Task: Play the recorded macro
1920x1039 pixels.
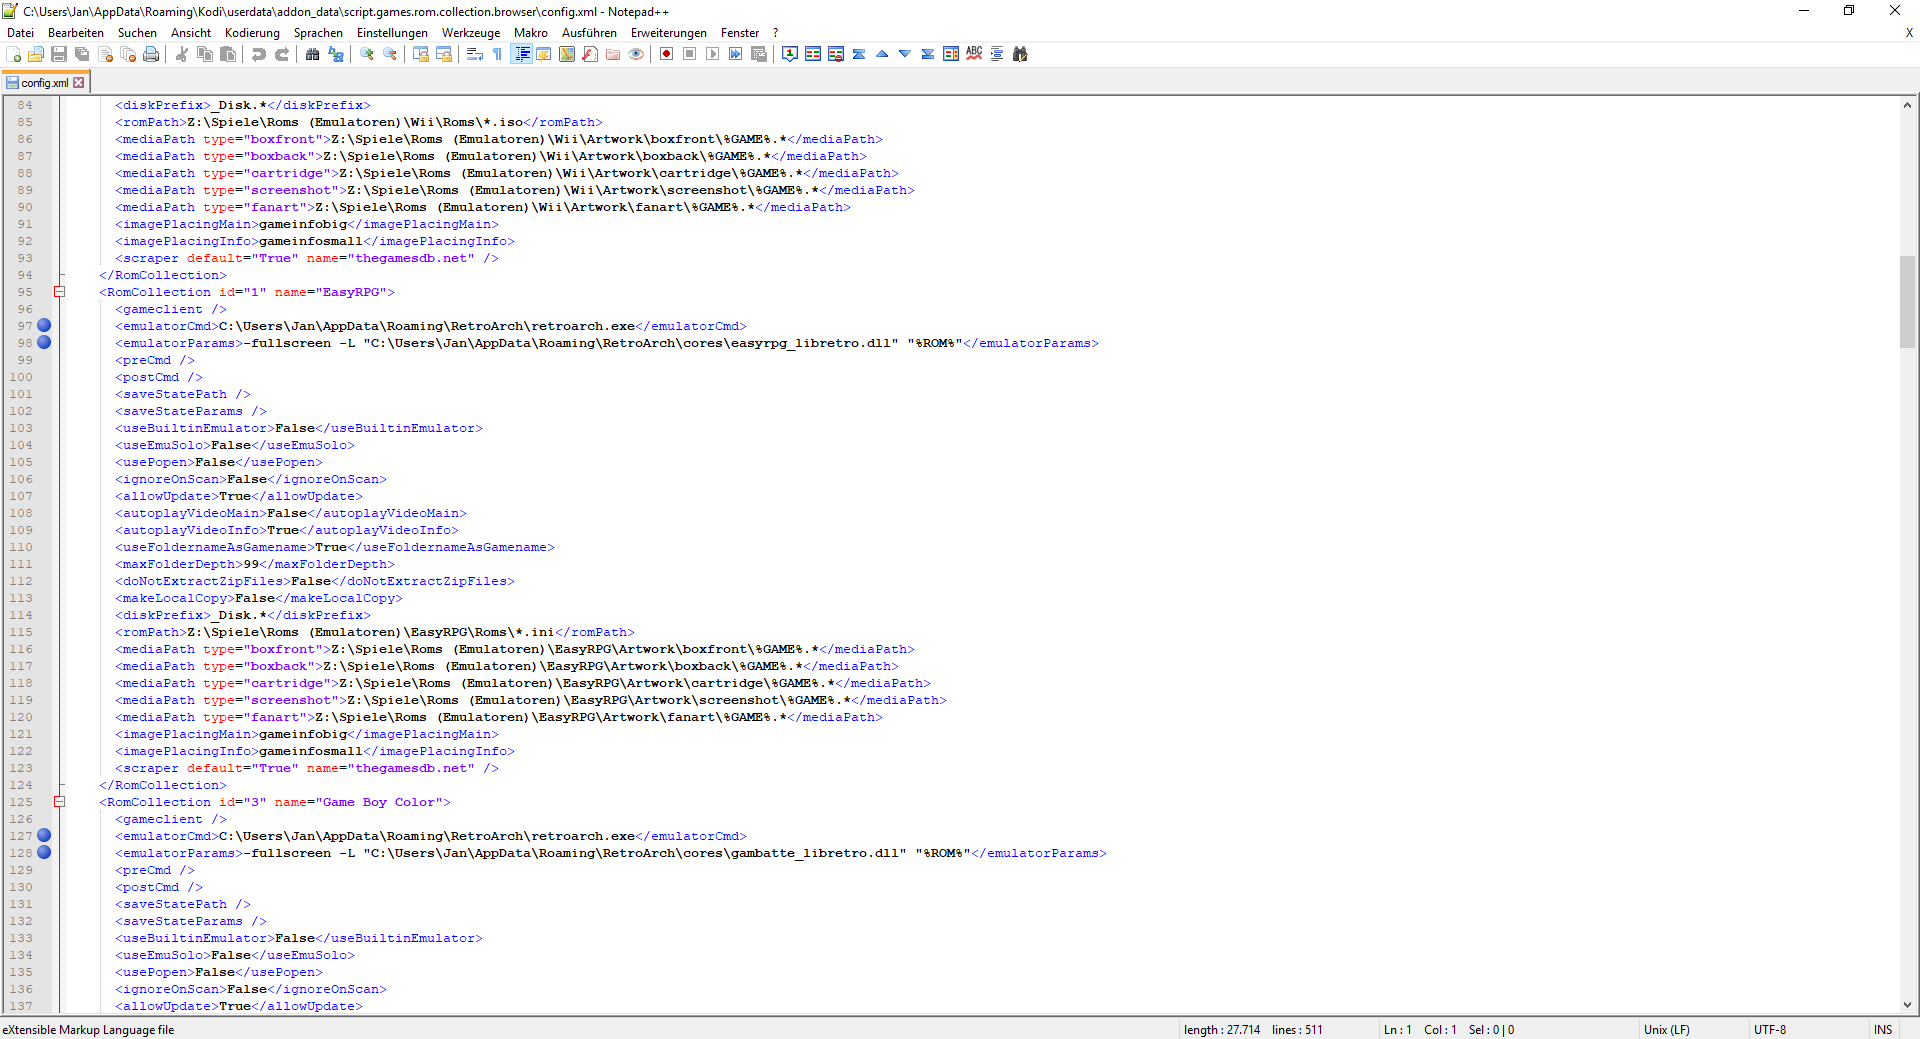Action: (x=712, y=54)
